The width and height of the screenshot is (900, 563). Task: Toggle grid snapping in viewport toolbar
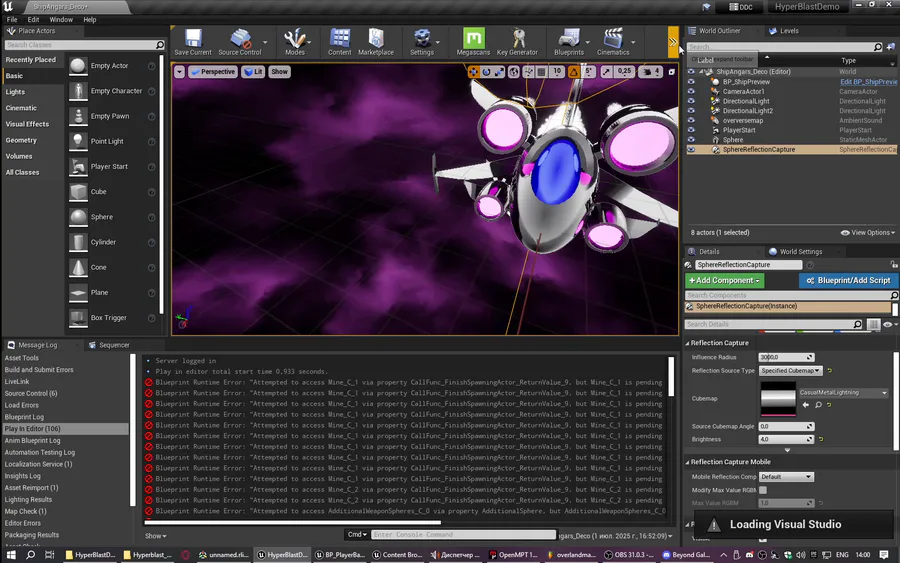[x=541, y=72]
